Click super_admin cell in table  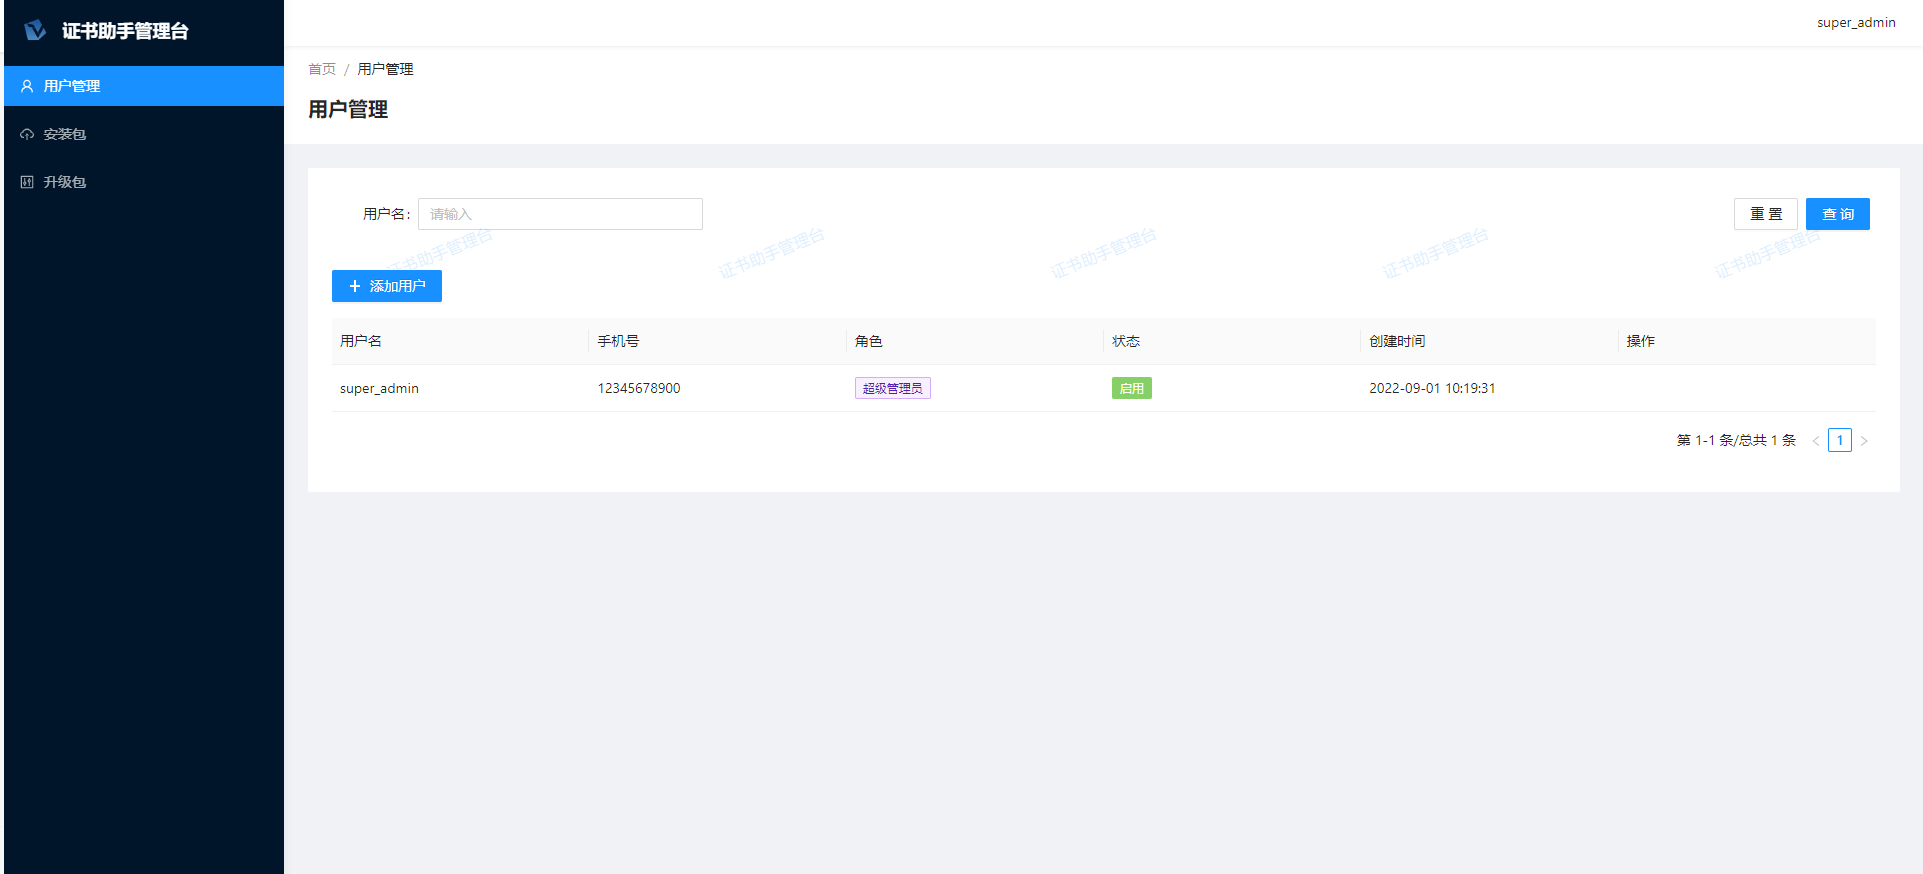tap(379, 388)
